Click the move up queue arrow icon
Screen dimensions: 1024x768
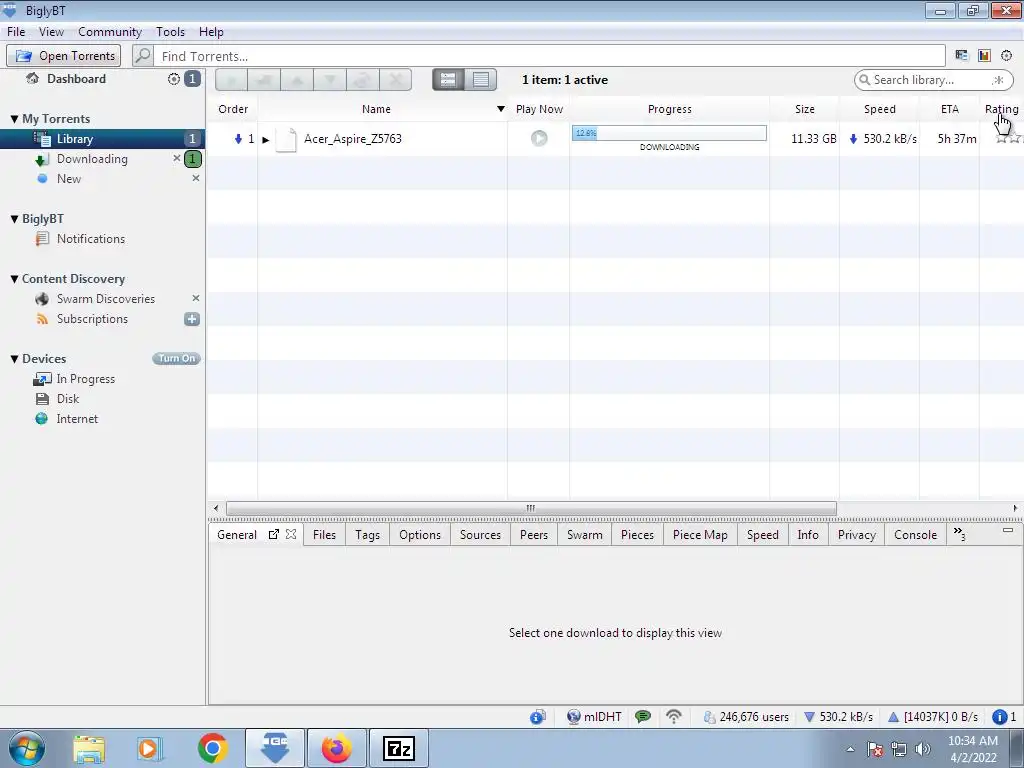297,80
